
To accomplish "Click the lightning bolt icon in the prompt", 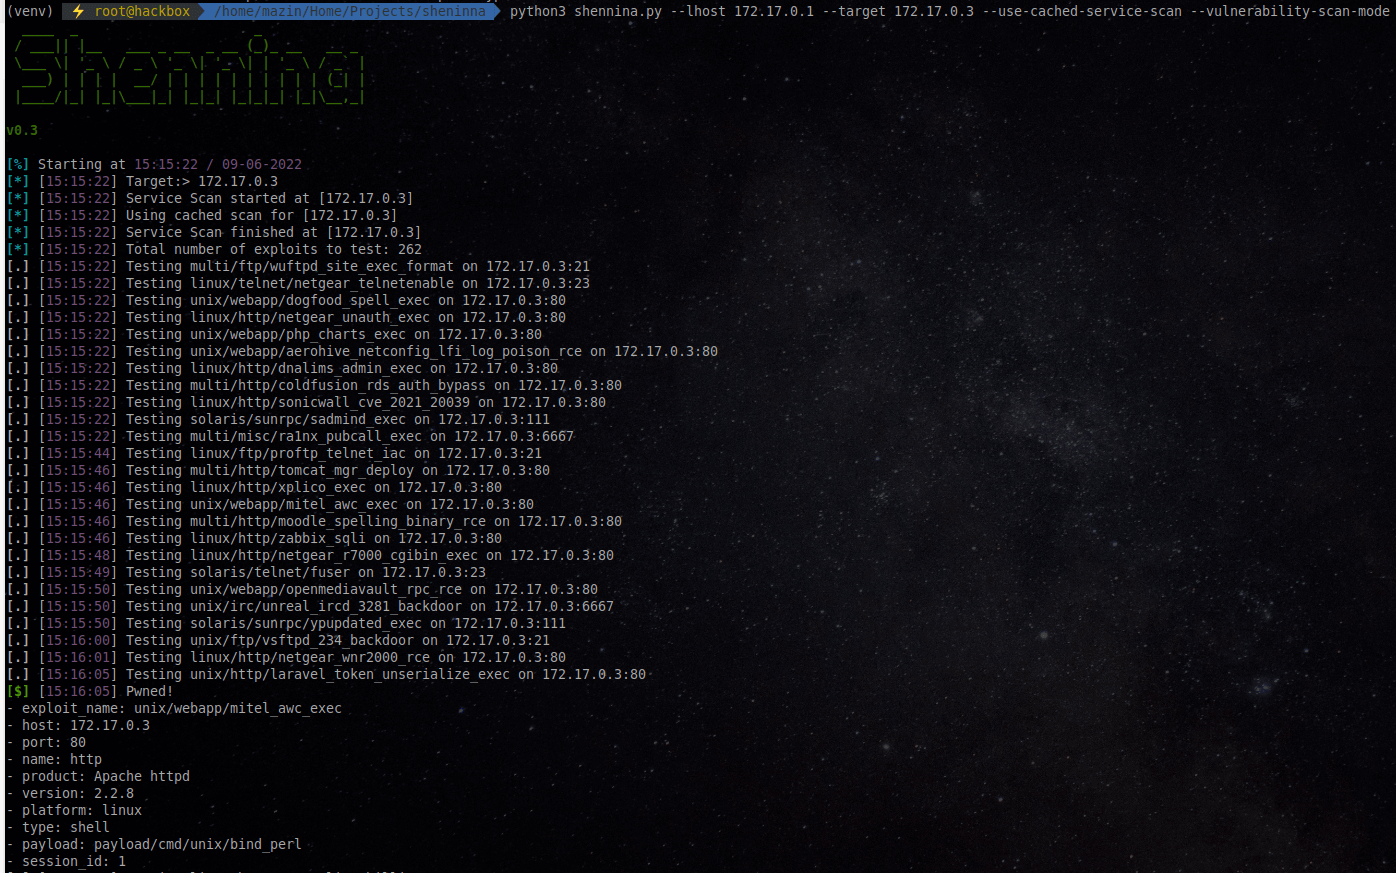I will (78, 11).
